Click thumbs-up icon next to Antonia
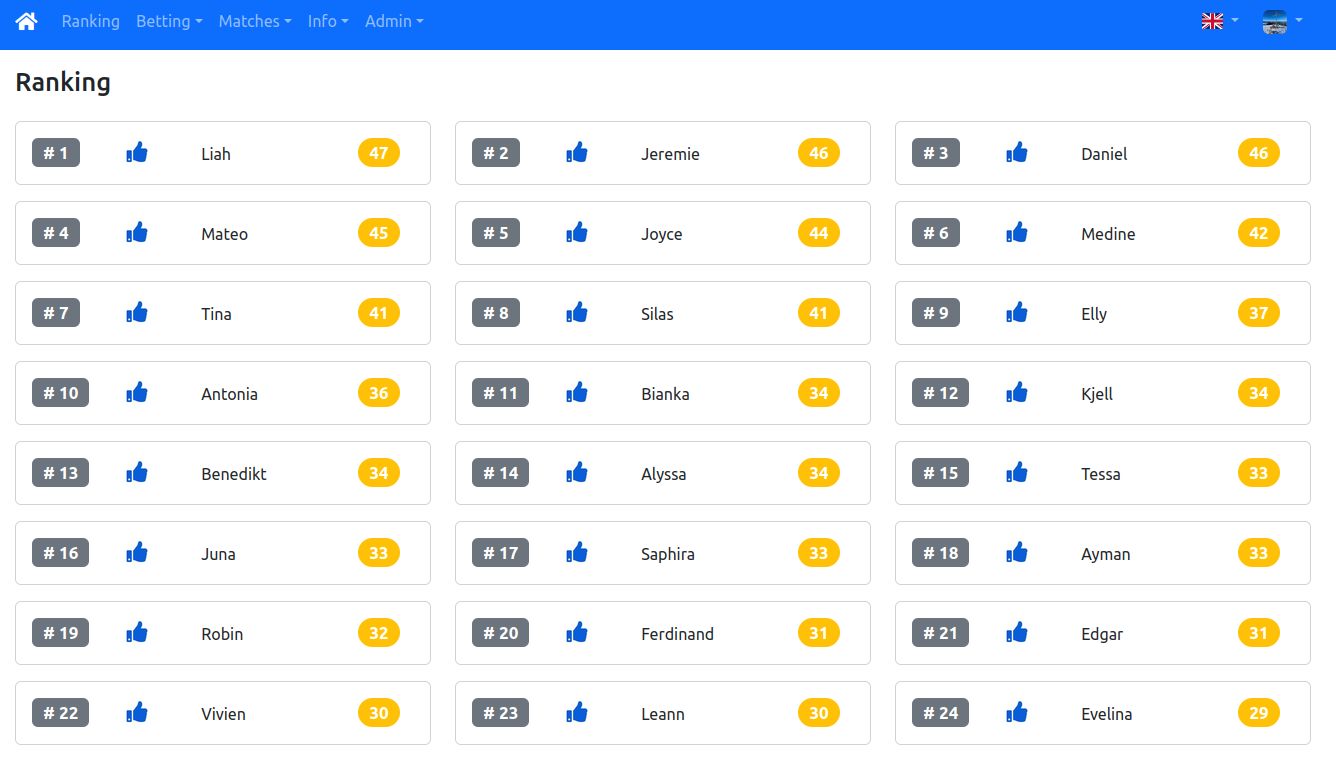The height and width of the screenshot is (759, 1336). (137, 393)
